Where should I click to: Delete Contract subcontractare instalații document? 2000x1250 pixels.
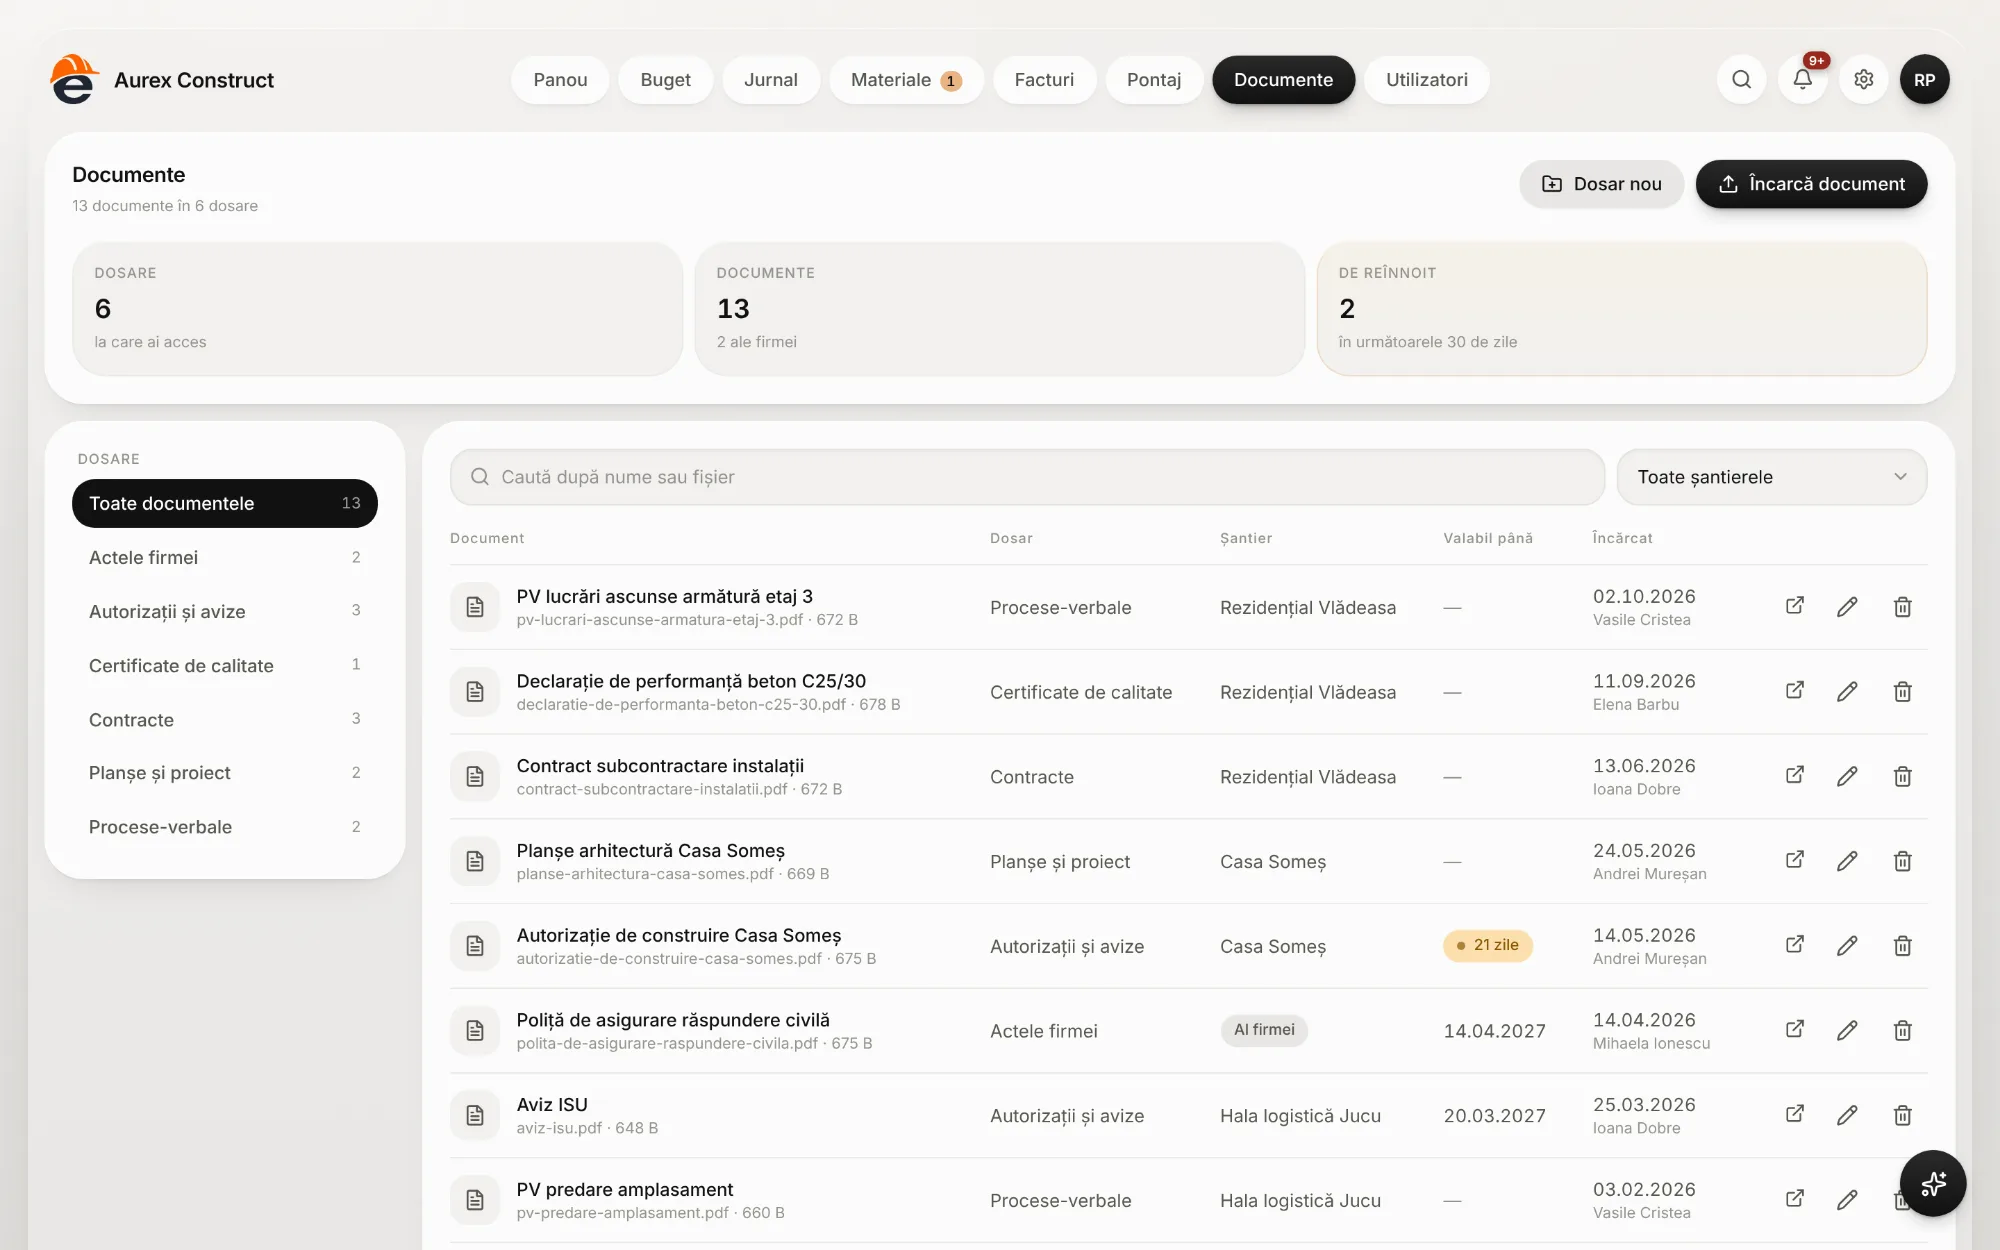[1902, 776]
